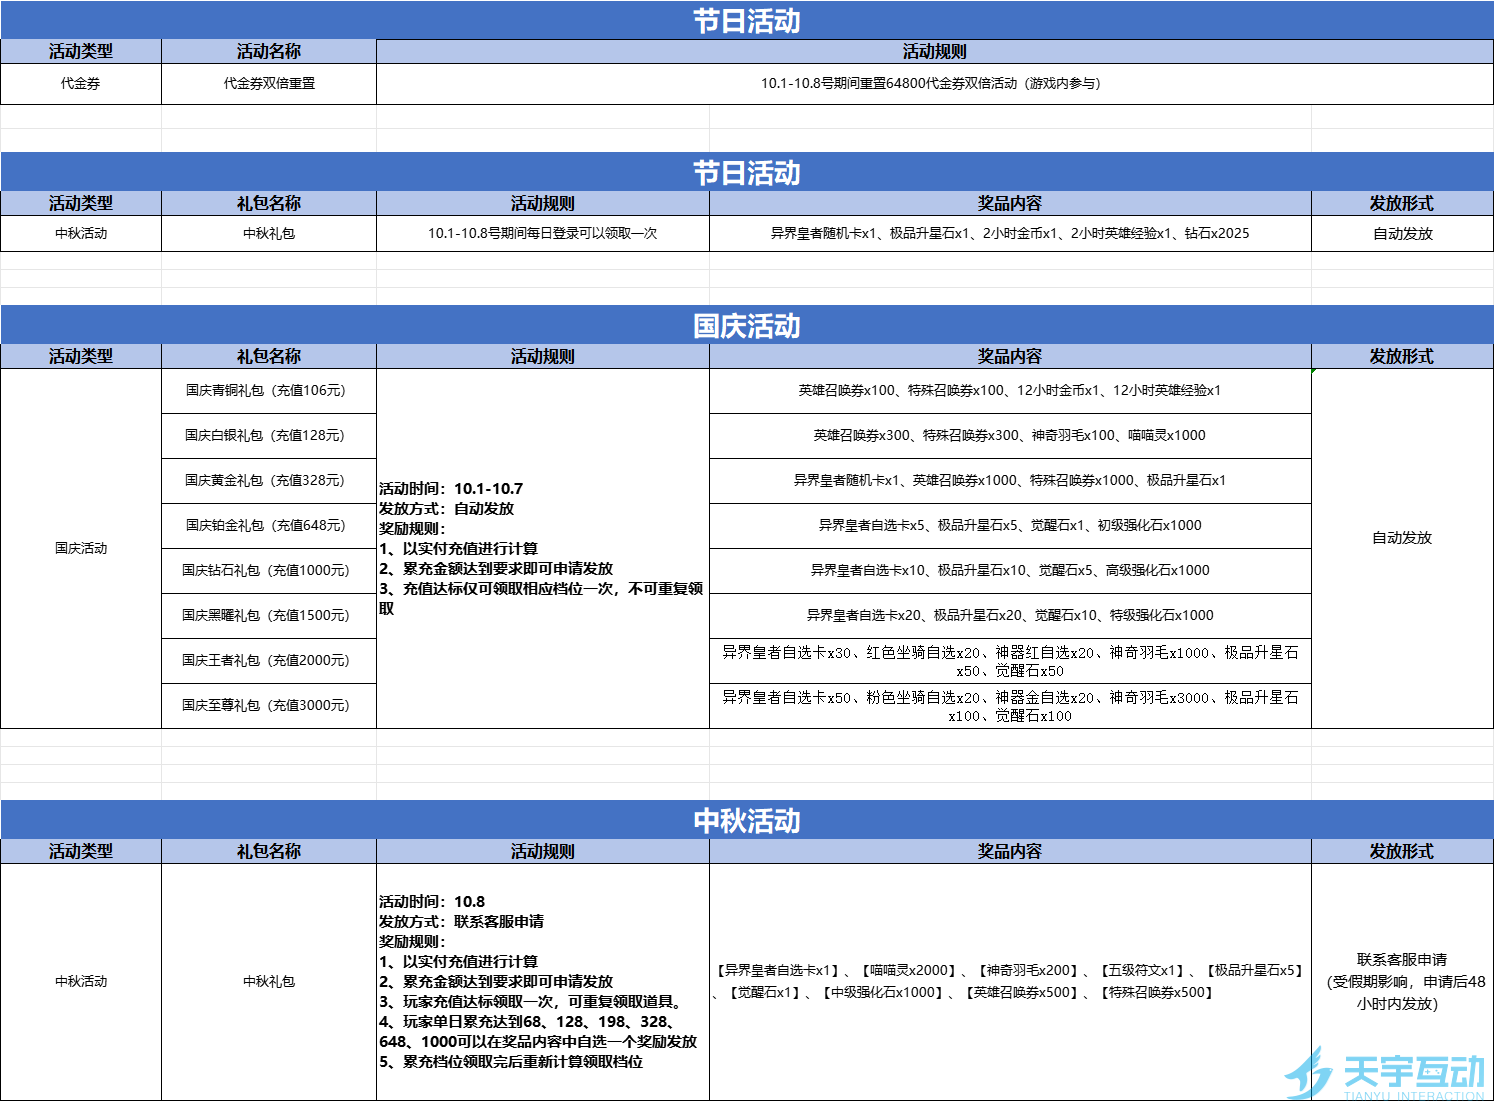Select the 联系客服申请 delivery method cell

tap(1401, 981)
